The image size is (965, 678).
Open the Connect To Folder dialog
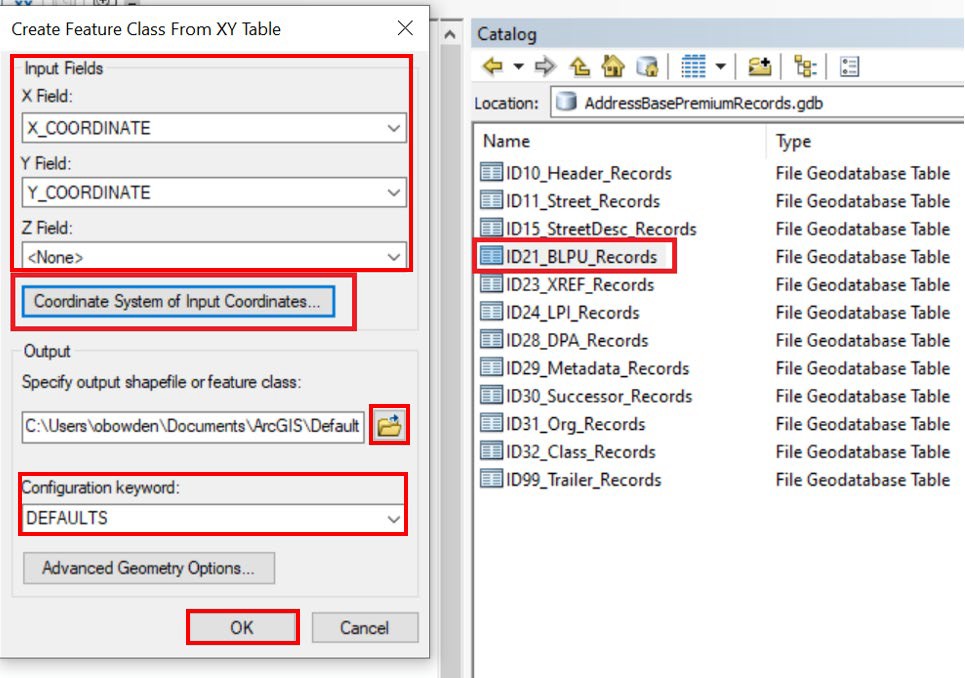(x=758, y=66)
